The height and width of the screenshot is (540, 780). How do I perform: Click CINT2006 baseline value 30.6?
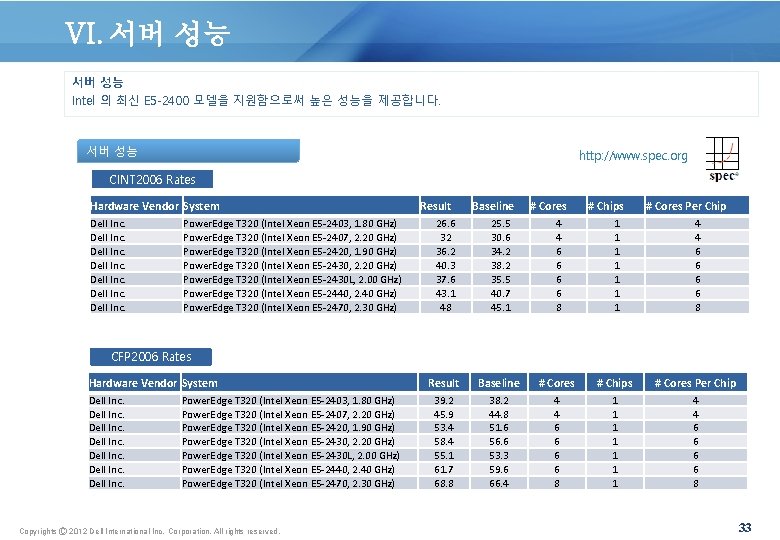pos(500,238)
